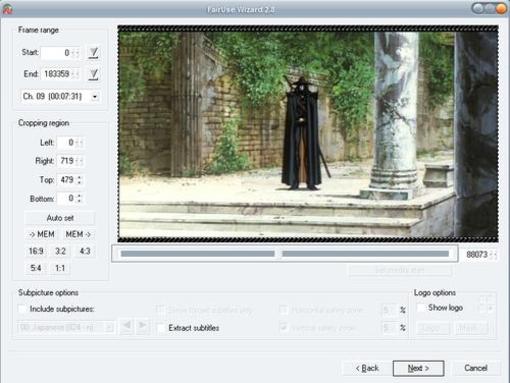
Task: Click the Auto set button
Action: pos(60,218)
